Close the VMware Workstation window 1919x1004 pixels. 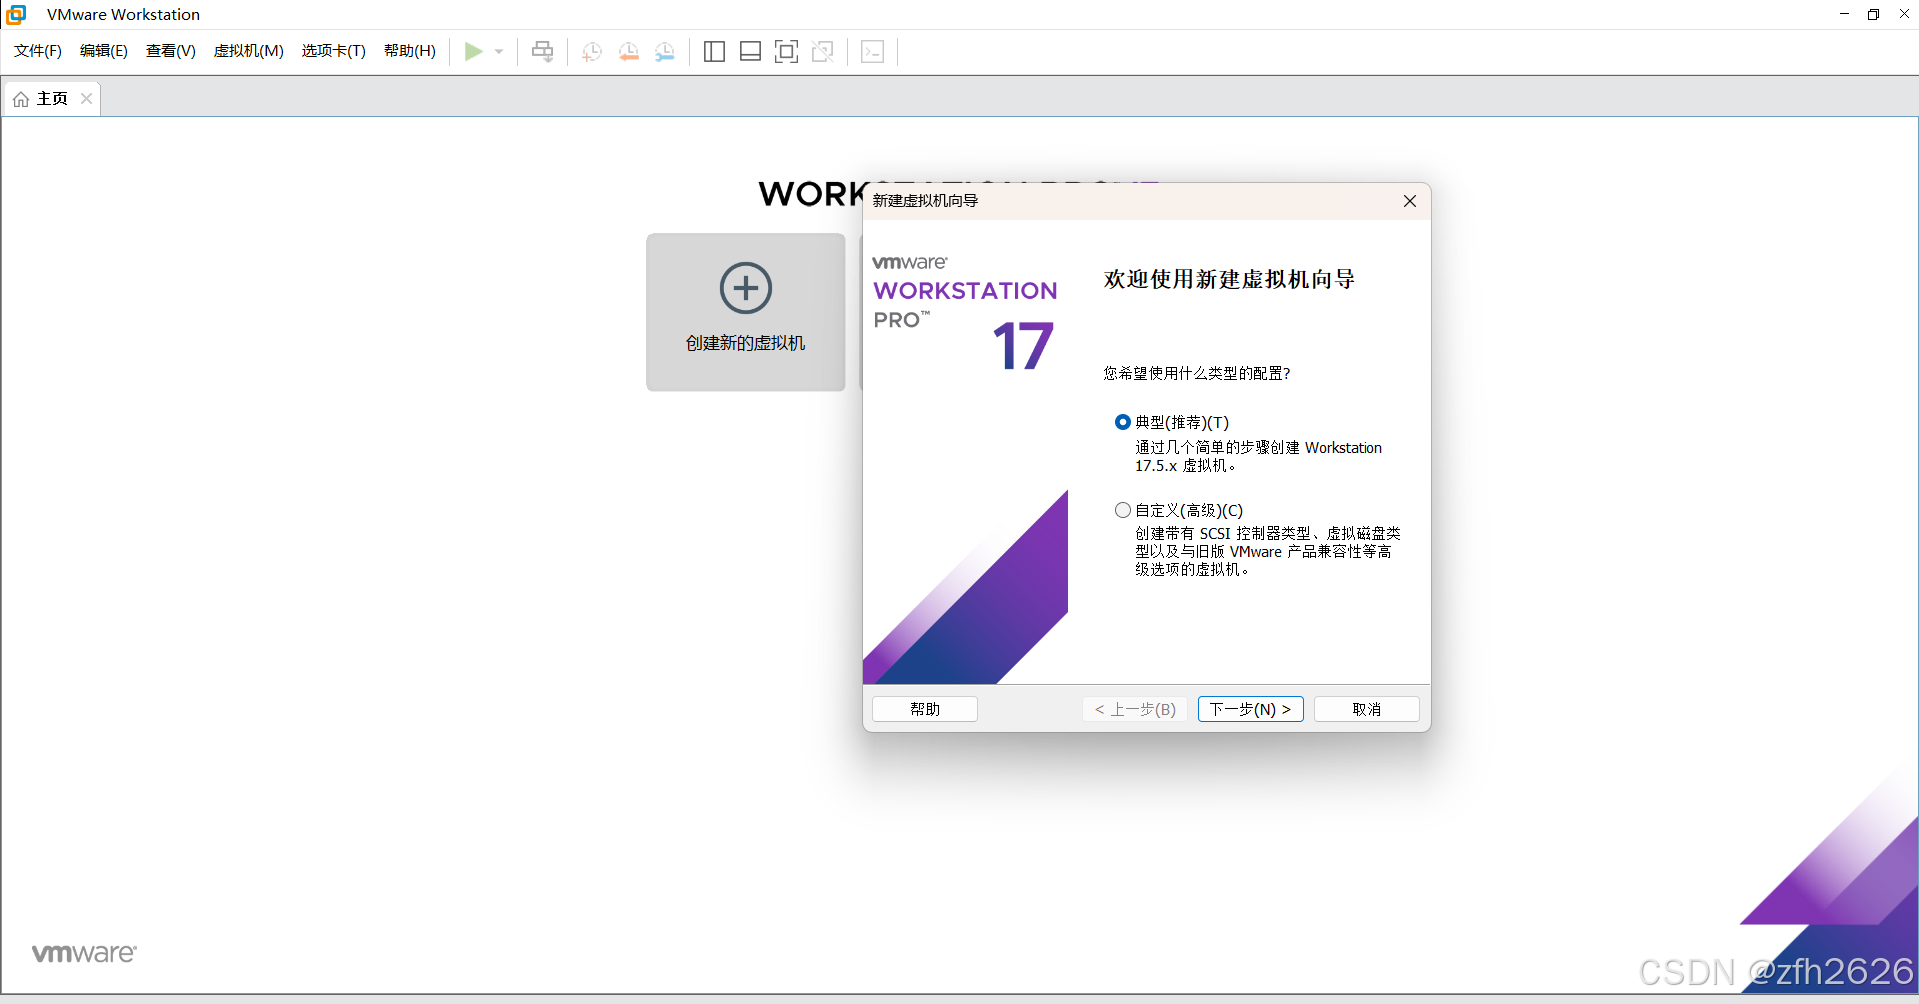[1904, 14]
